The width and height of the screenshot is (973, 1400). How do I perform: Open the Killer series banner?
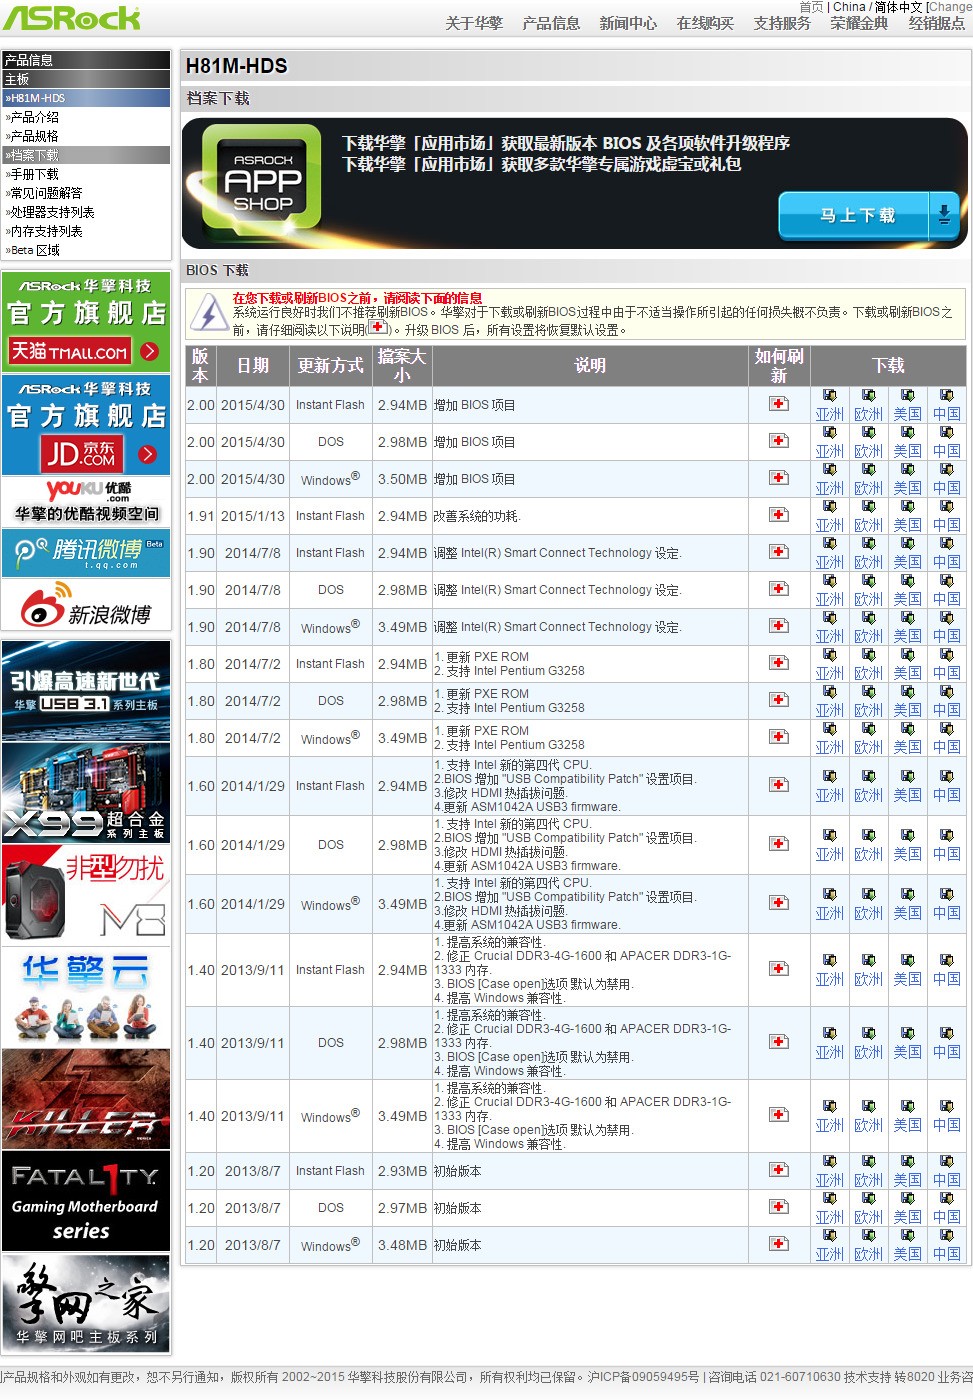pos(86,1099)
